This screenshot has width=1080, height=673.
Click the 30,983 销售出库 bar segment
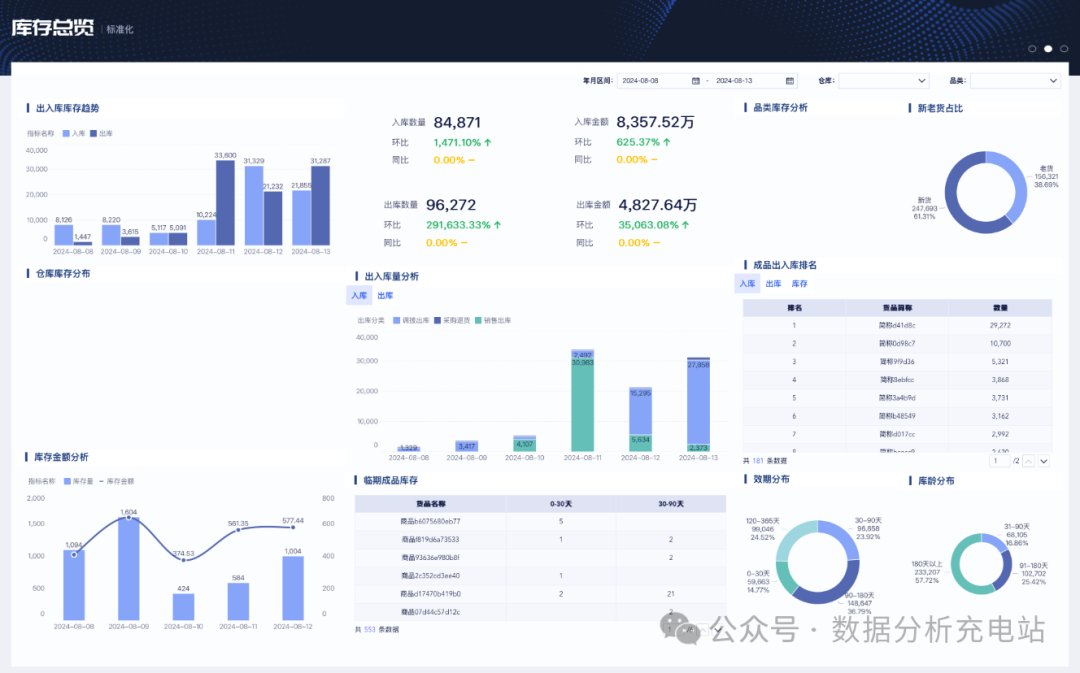(583, 405)
